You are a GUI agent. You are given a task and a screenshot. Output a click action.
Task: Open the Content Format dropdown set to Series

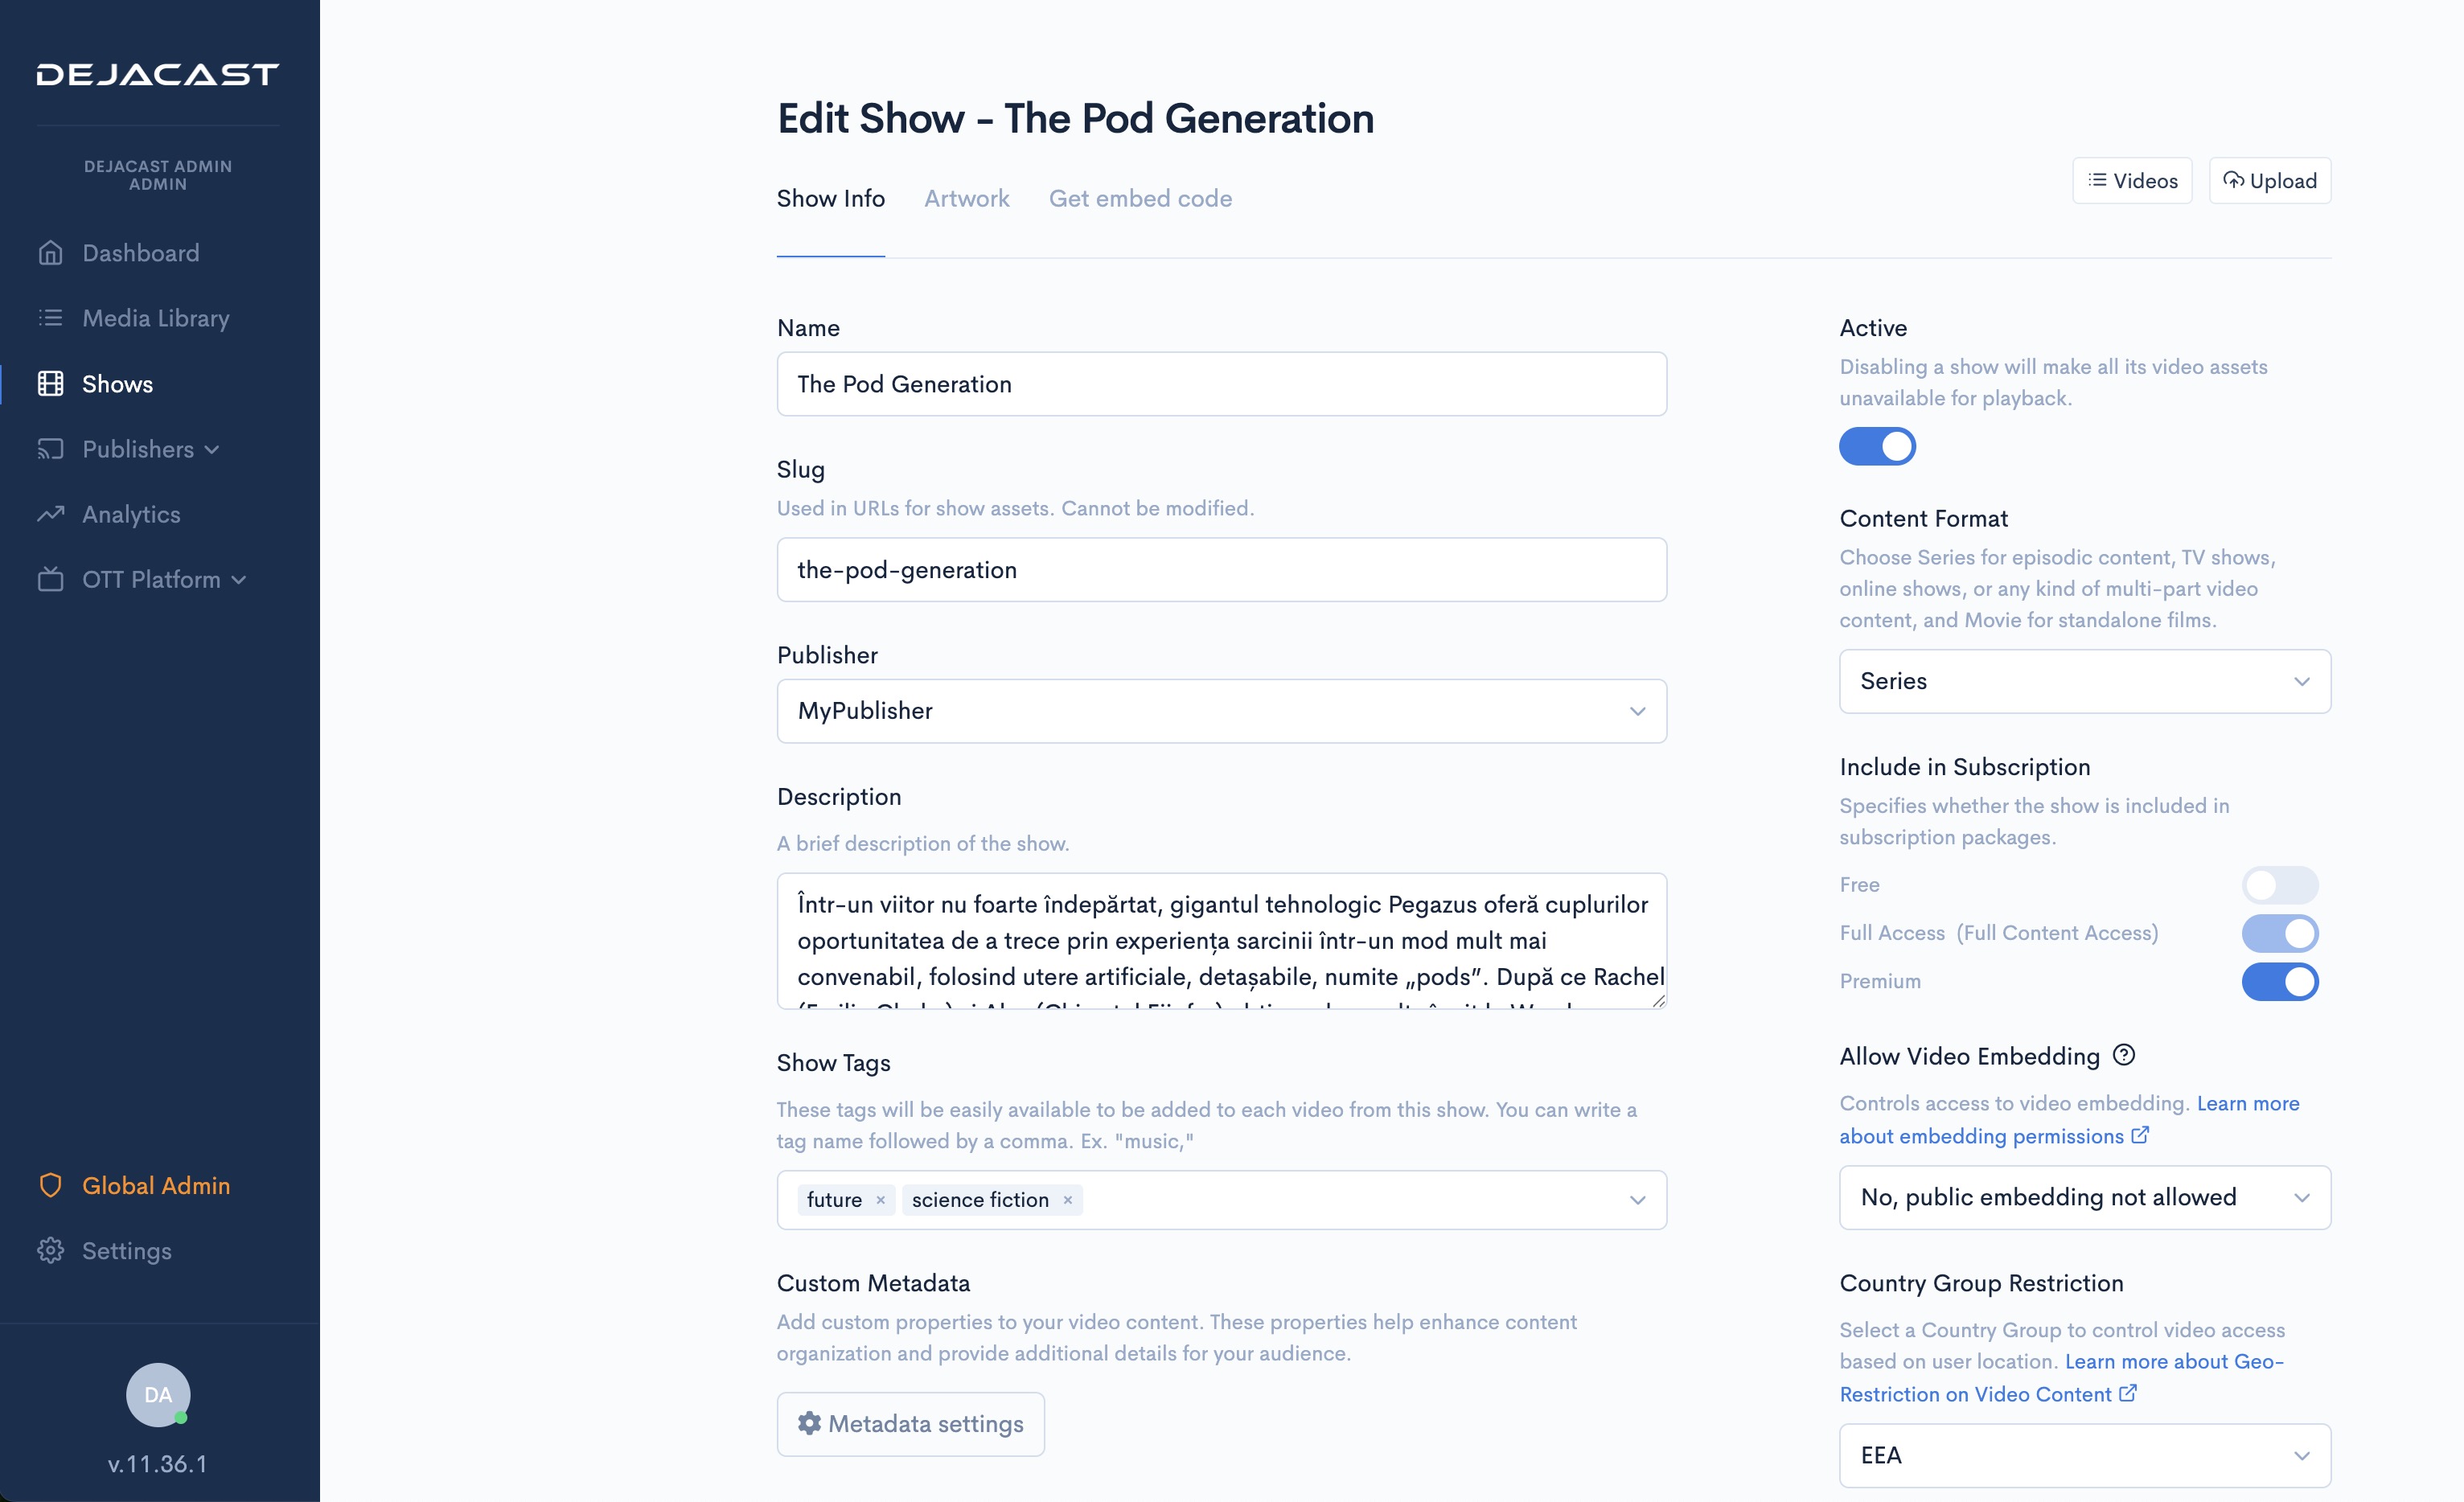coord(2084,681)
